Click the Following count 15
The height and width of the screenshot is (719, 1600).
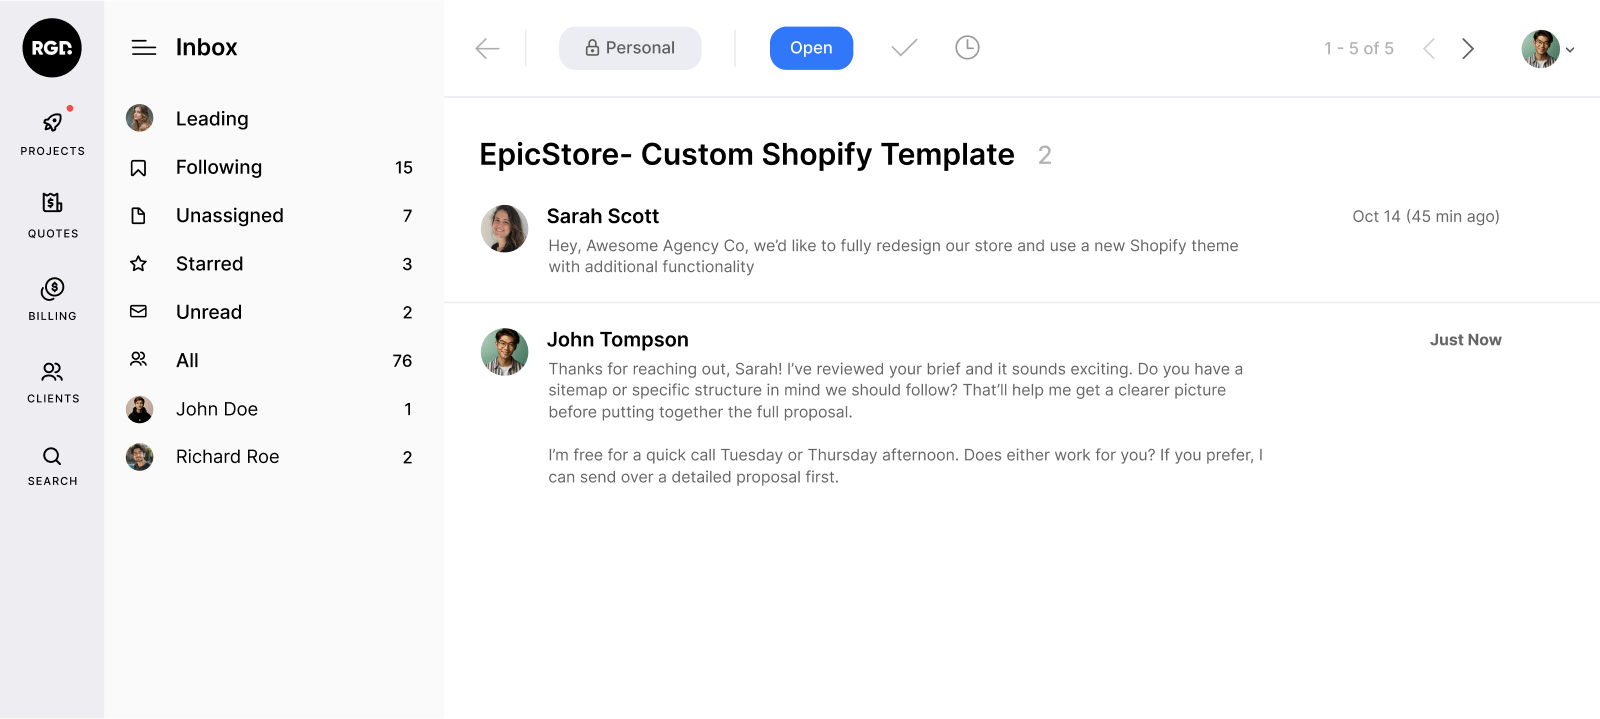click(x=403, y=167)
